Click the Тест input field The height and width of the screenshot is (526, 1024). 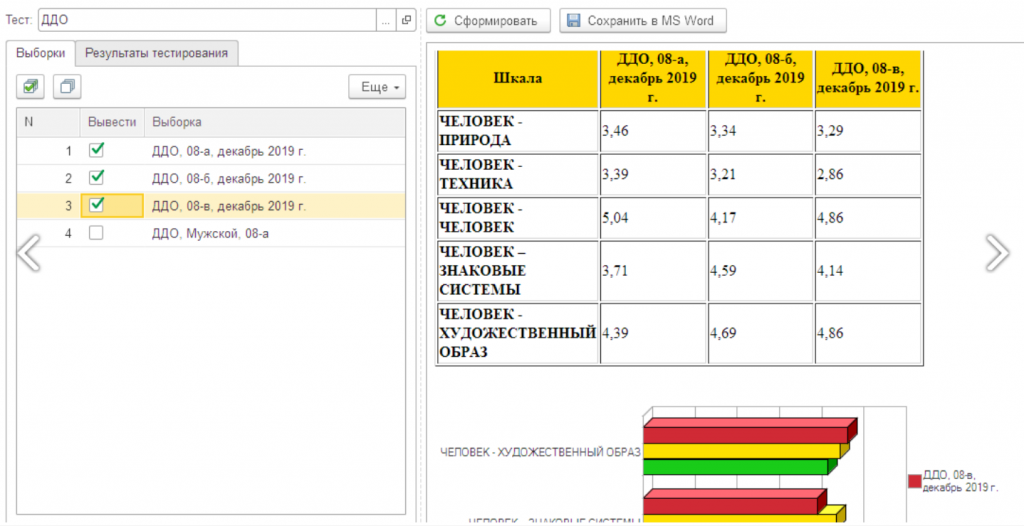[205, 20]
